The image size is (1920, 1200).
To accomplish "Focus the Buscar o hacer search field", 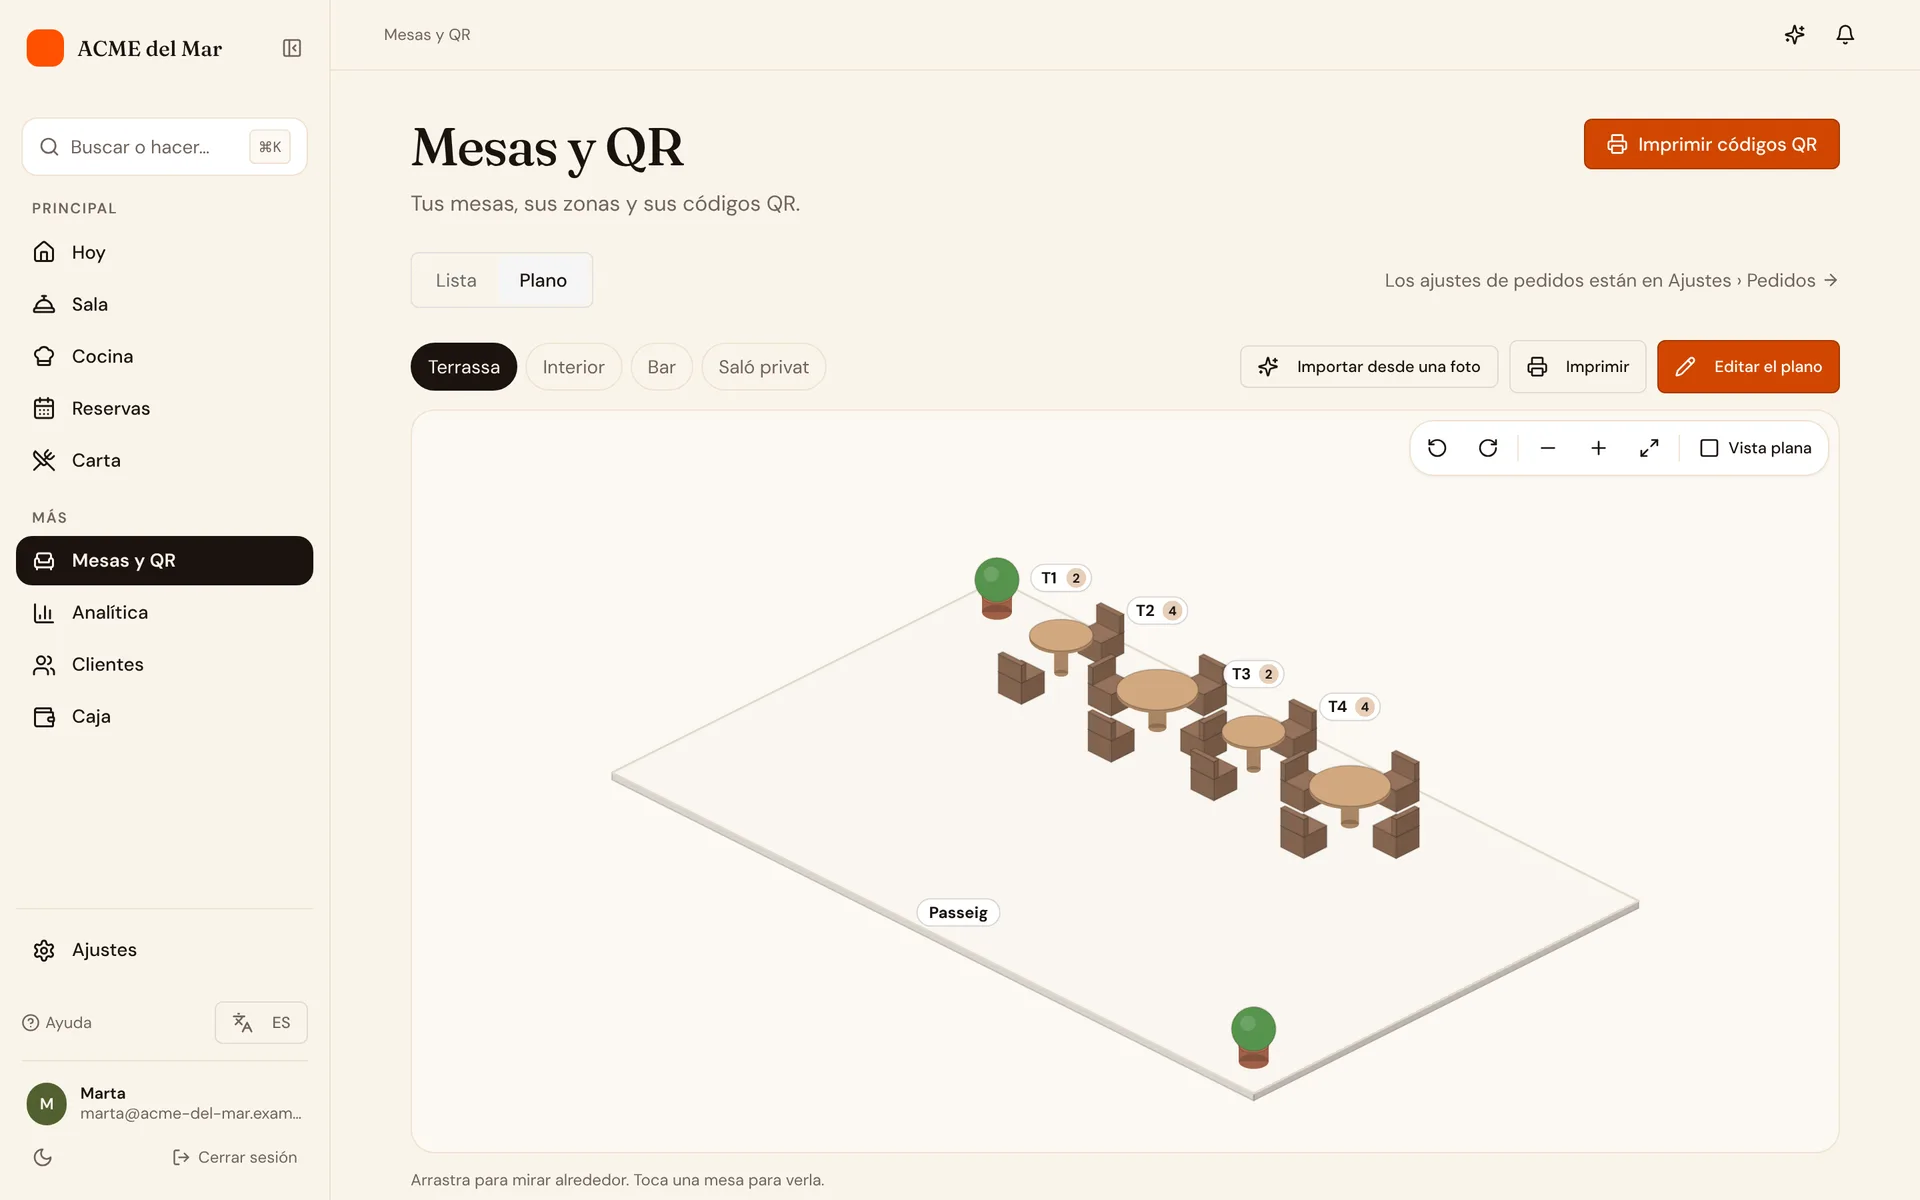I will pyautogui.click(x=164, y=147).
